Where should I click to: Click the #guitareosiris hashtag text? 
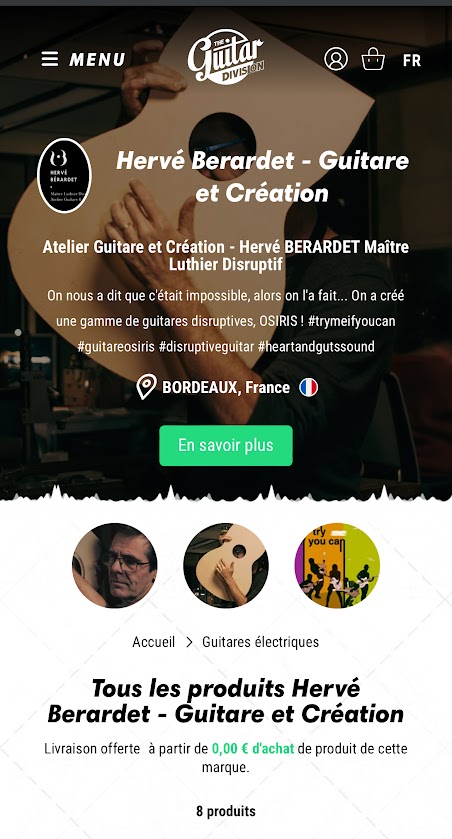click(x=116, y=347)
